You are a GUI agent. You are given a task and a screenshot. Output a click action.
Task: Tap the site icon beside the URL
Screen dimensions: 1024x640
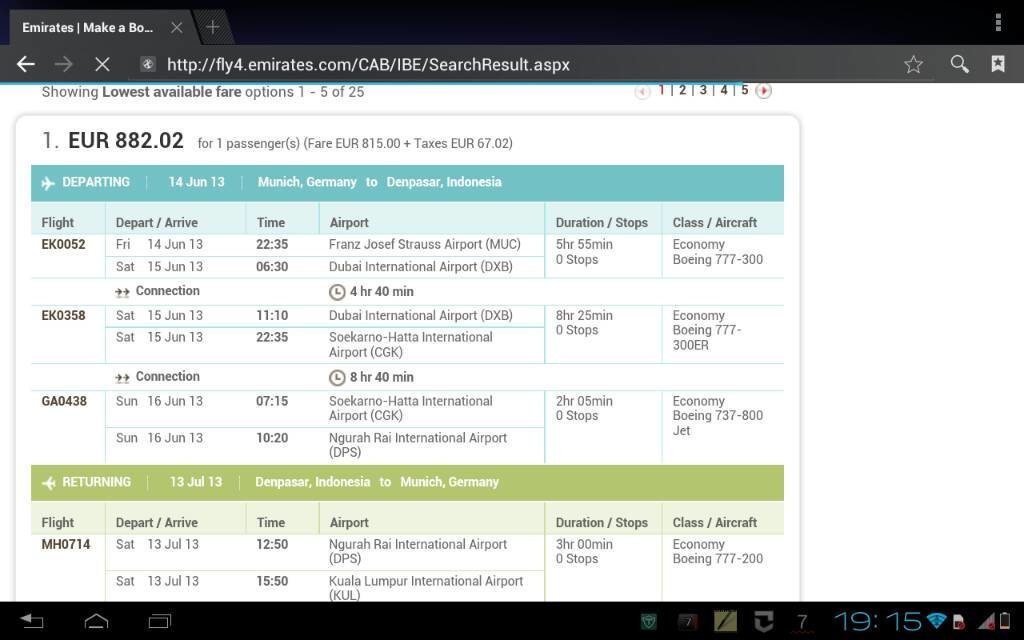(x=148, y=64)
